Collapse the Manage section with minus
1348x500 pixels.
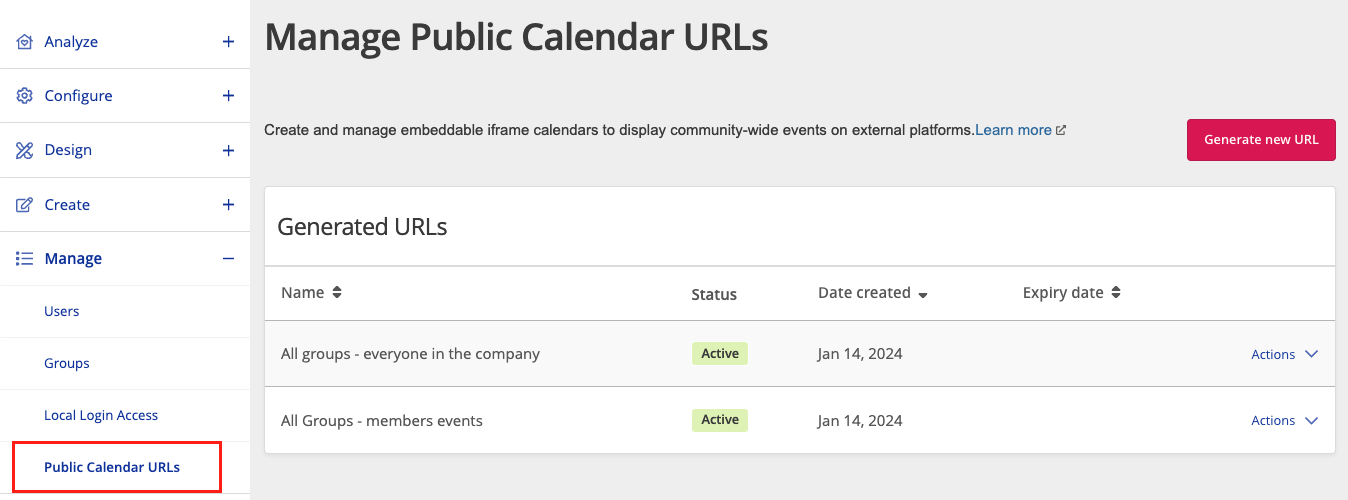[x=228, y=258]
